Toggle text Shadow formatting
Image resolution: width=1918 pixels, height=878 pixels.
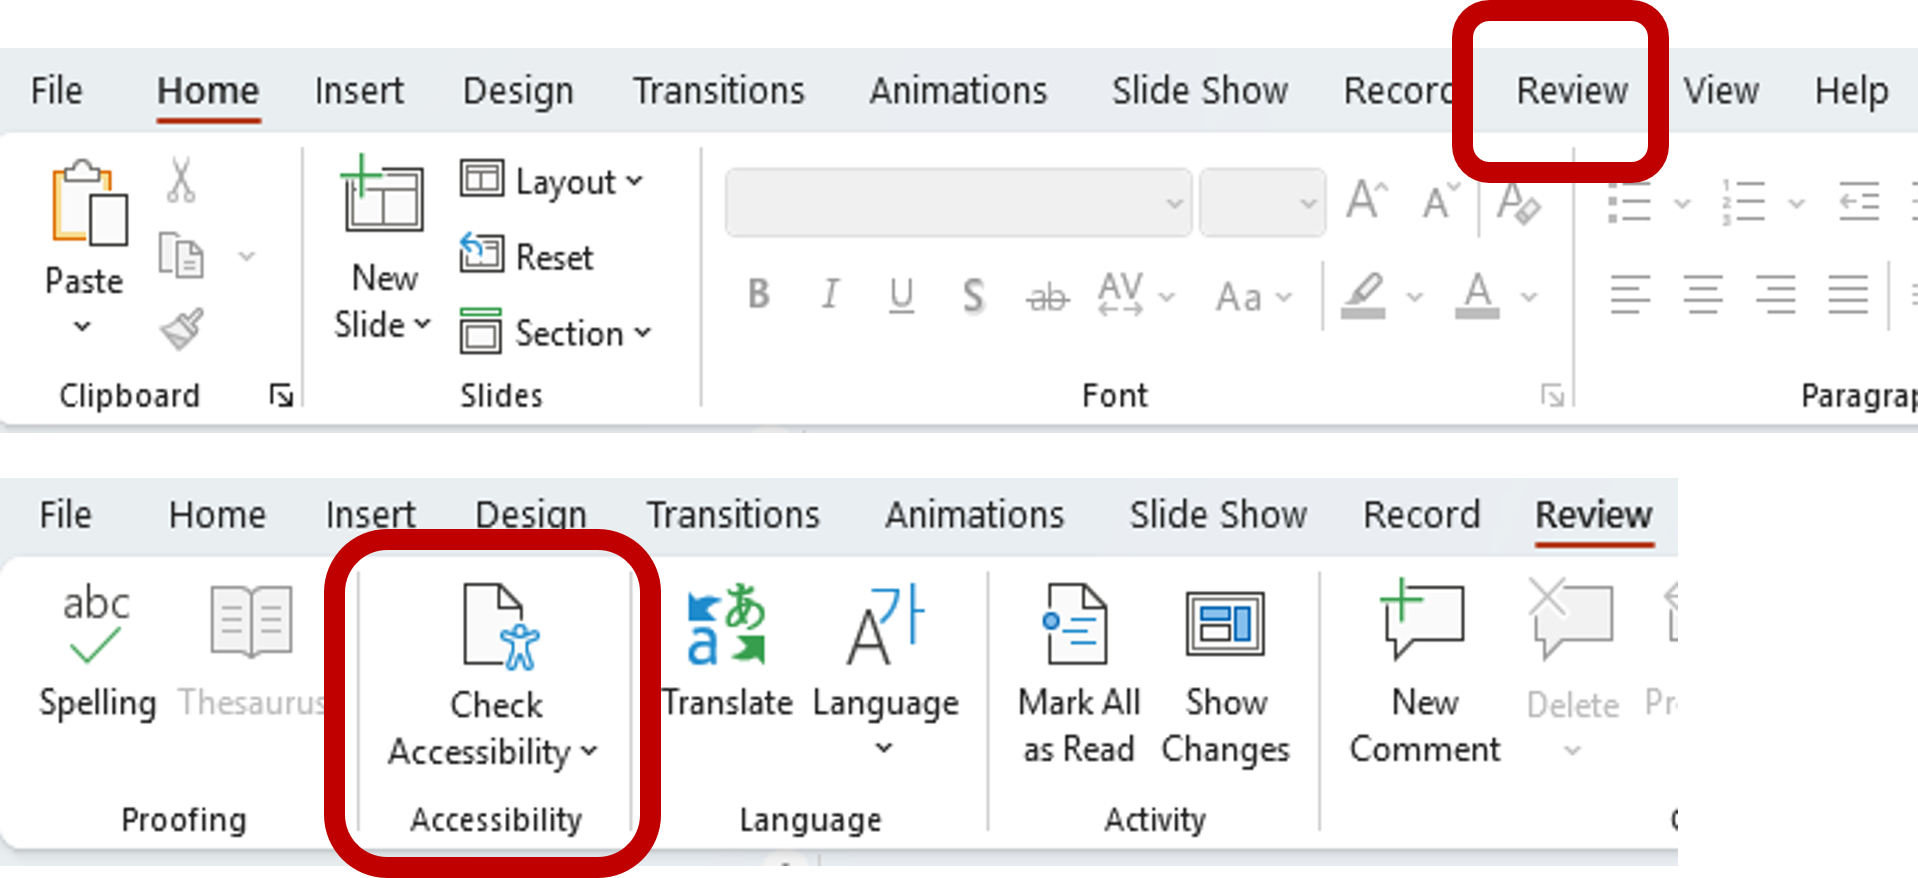tap(973, 296)
